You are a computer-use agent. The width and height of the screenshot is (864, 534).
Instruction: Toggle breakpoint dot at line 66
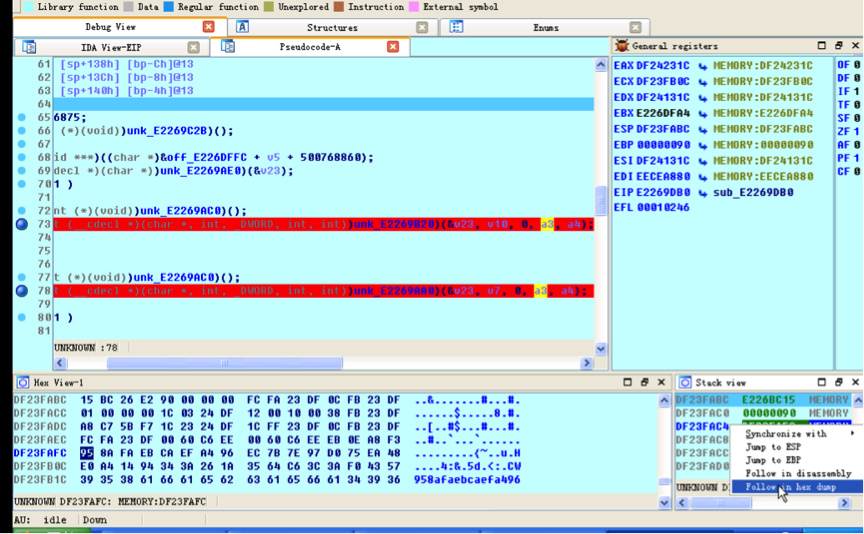coord(21,131)
